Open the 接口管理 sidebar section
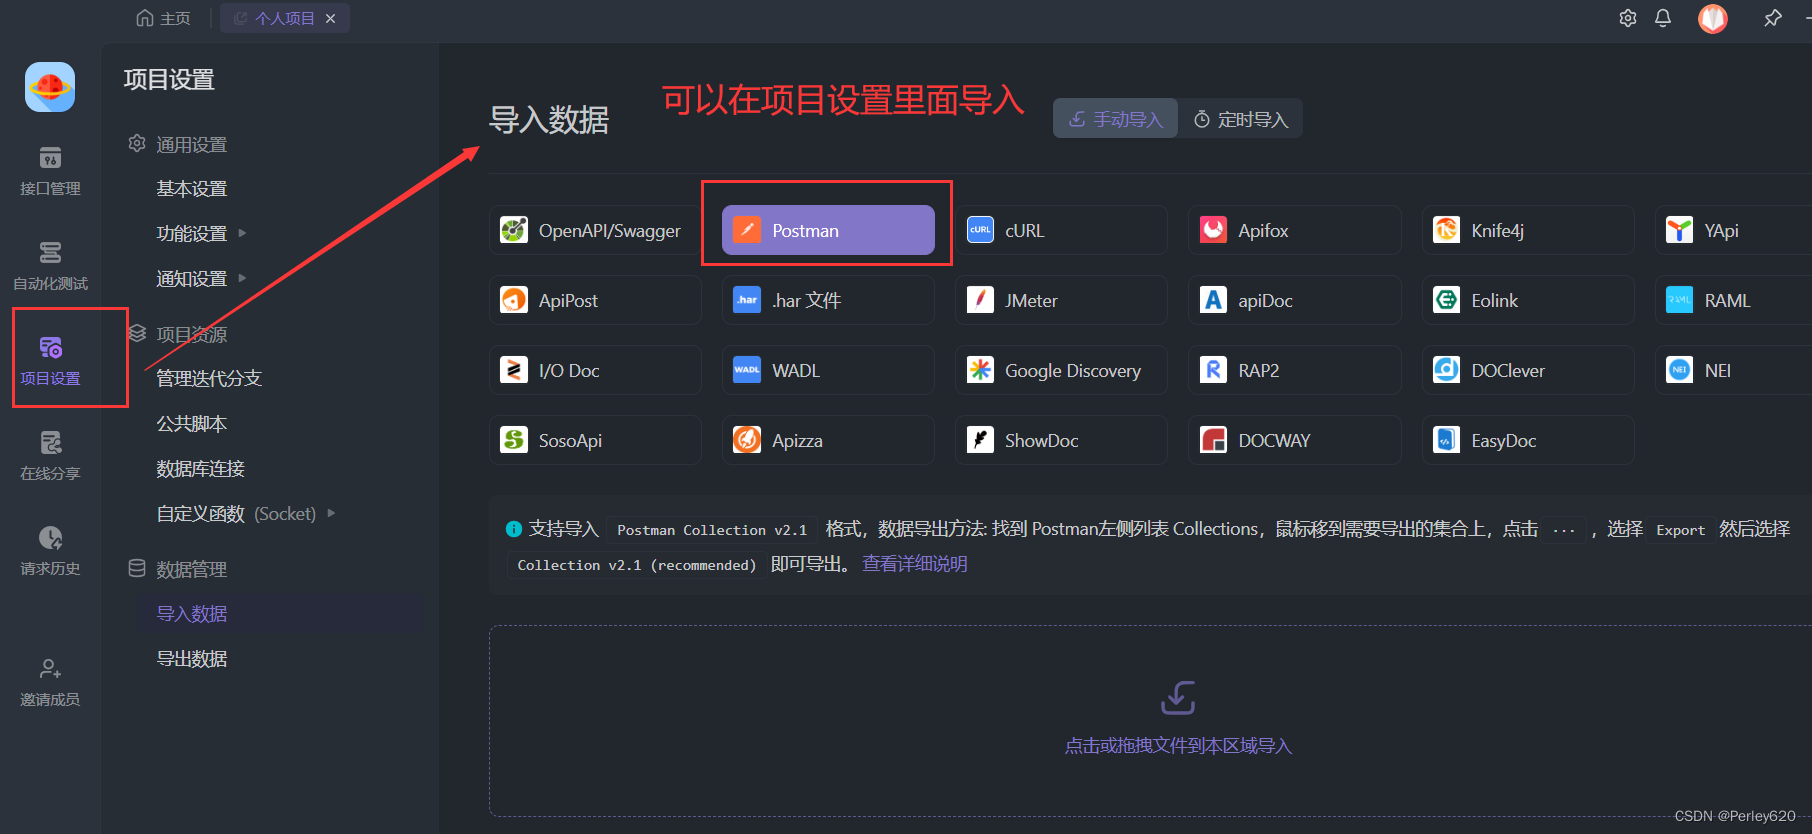 pyautogui.click(x=50, y=171)
